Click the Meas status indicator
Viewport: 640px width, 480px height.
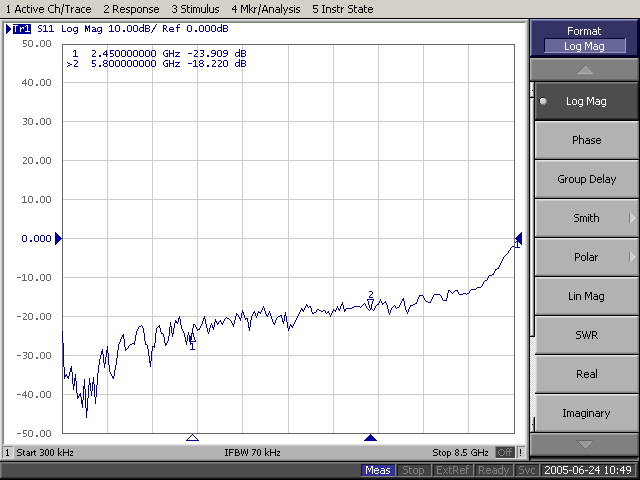[x=378, y=470]
